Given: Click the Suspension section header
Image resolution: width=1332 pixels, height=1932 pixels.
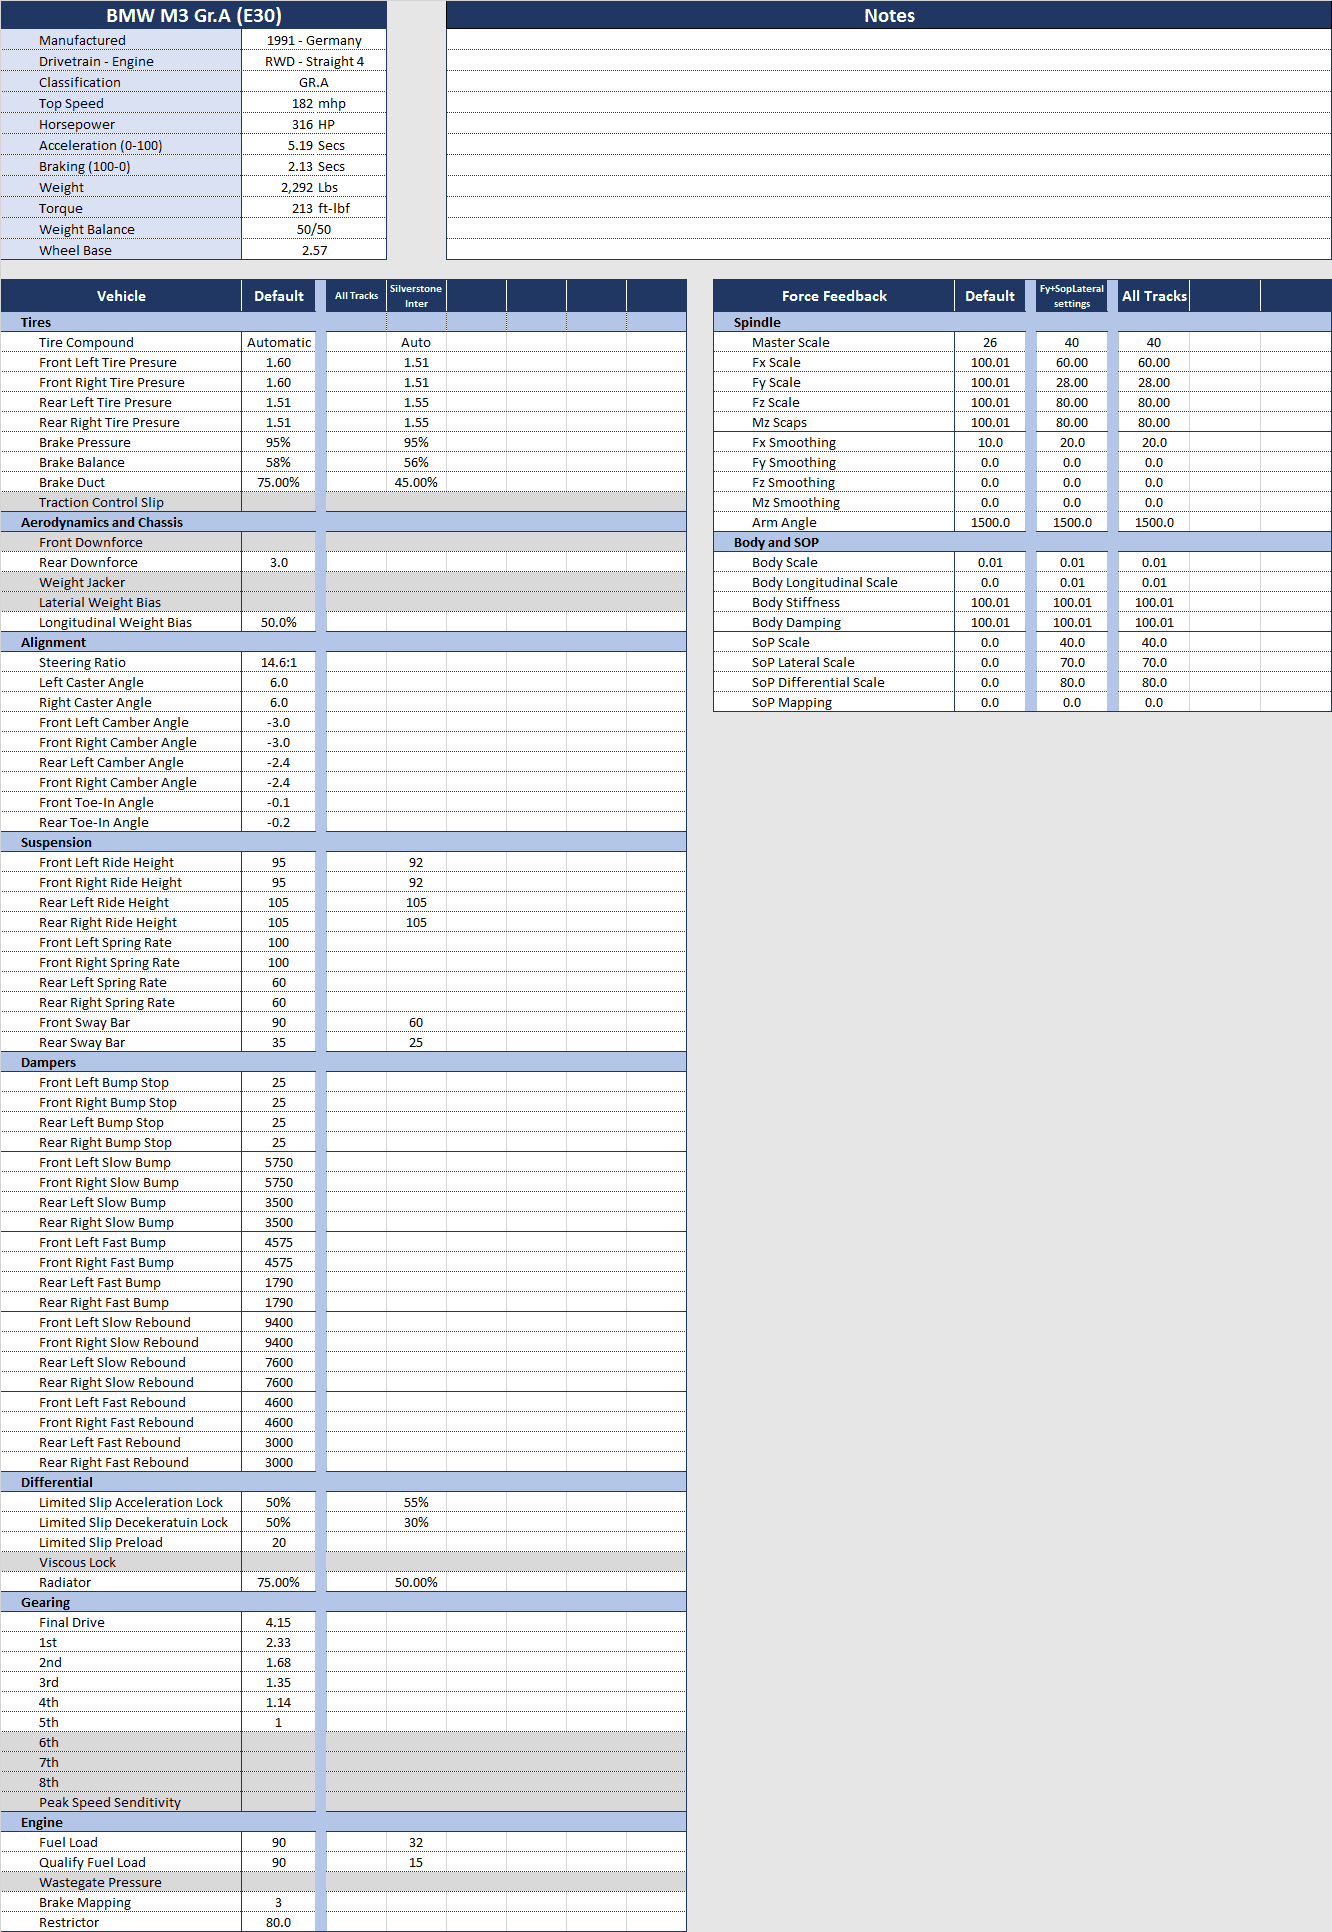Looking at the screenshot, I should pyautogui.click(x=343, y=842).
